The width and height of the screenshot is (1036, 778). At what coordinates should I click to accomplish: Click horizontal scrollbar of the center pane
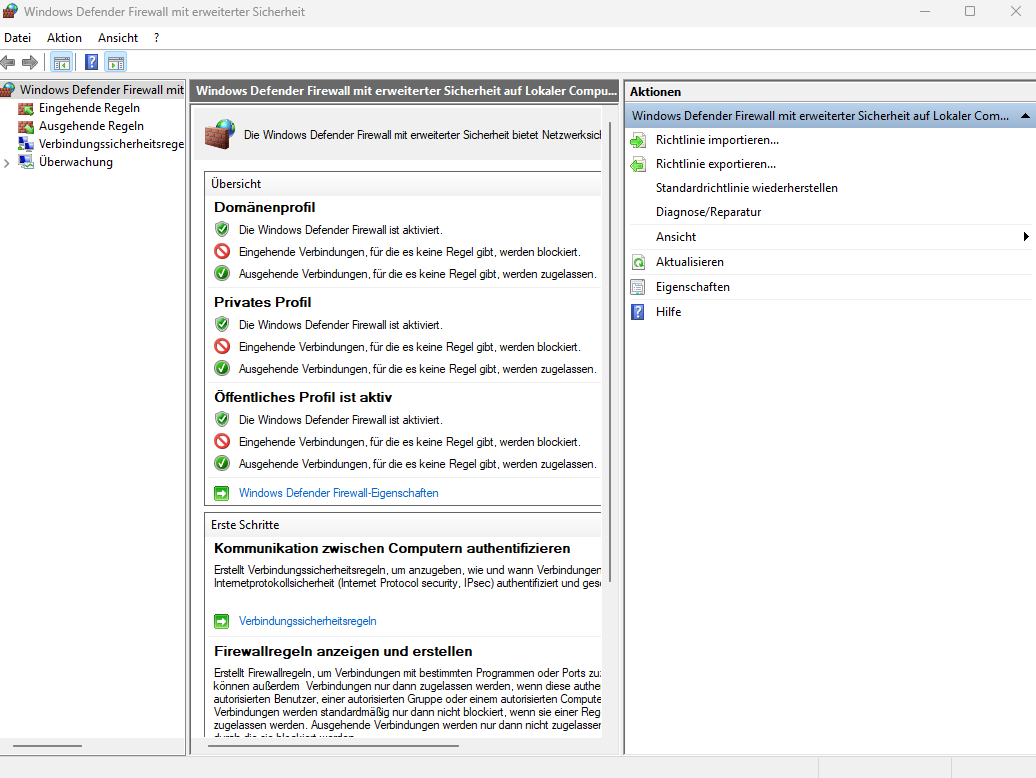point(333,746)
